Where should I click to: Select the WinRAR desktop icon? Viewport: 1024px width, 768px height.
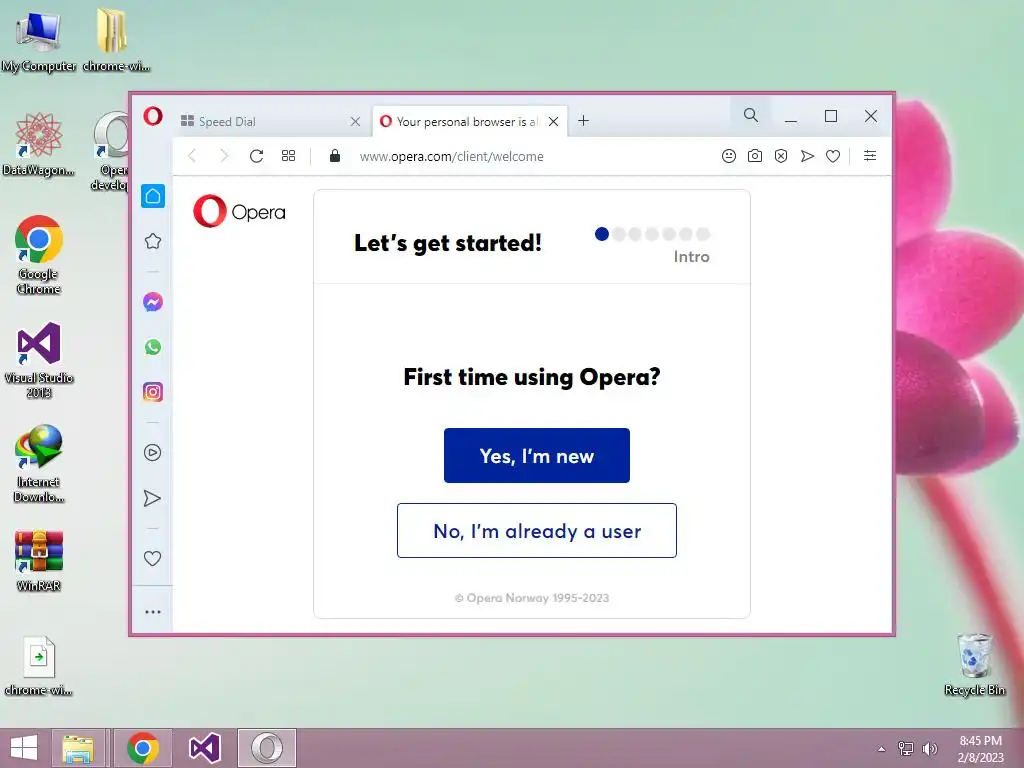[x=39, y=560]
